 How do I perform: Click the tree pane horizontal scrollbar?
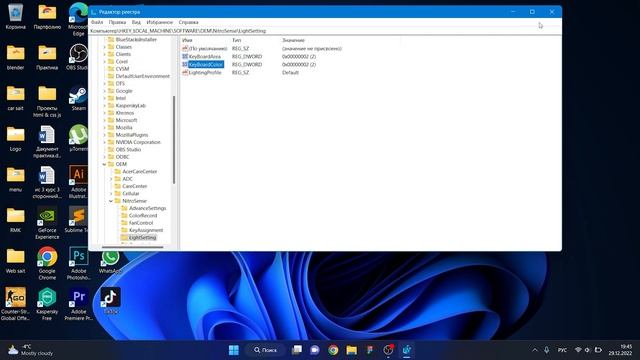tap(133, 247)
